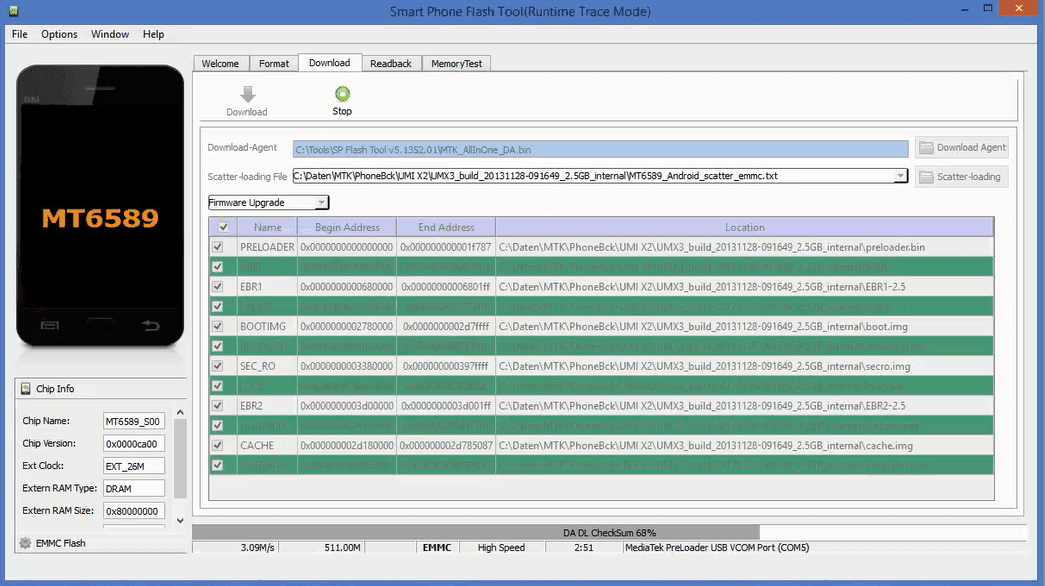Click the 2:51 elapsed time in status bar
This screenshot has width=1045, height=586.
584,547
